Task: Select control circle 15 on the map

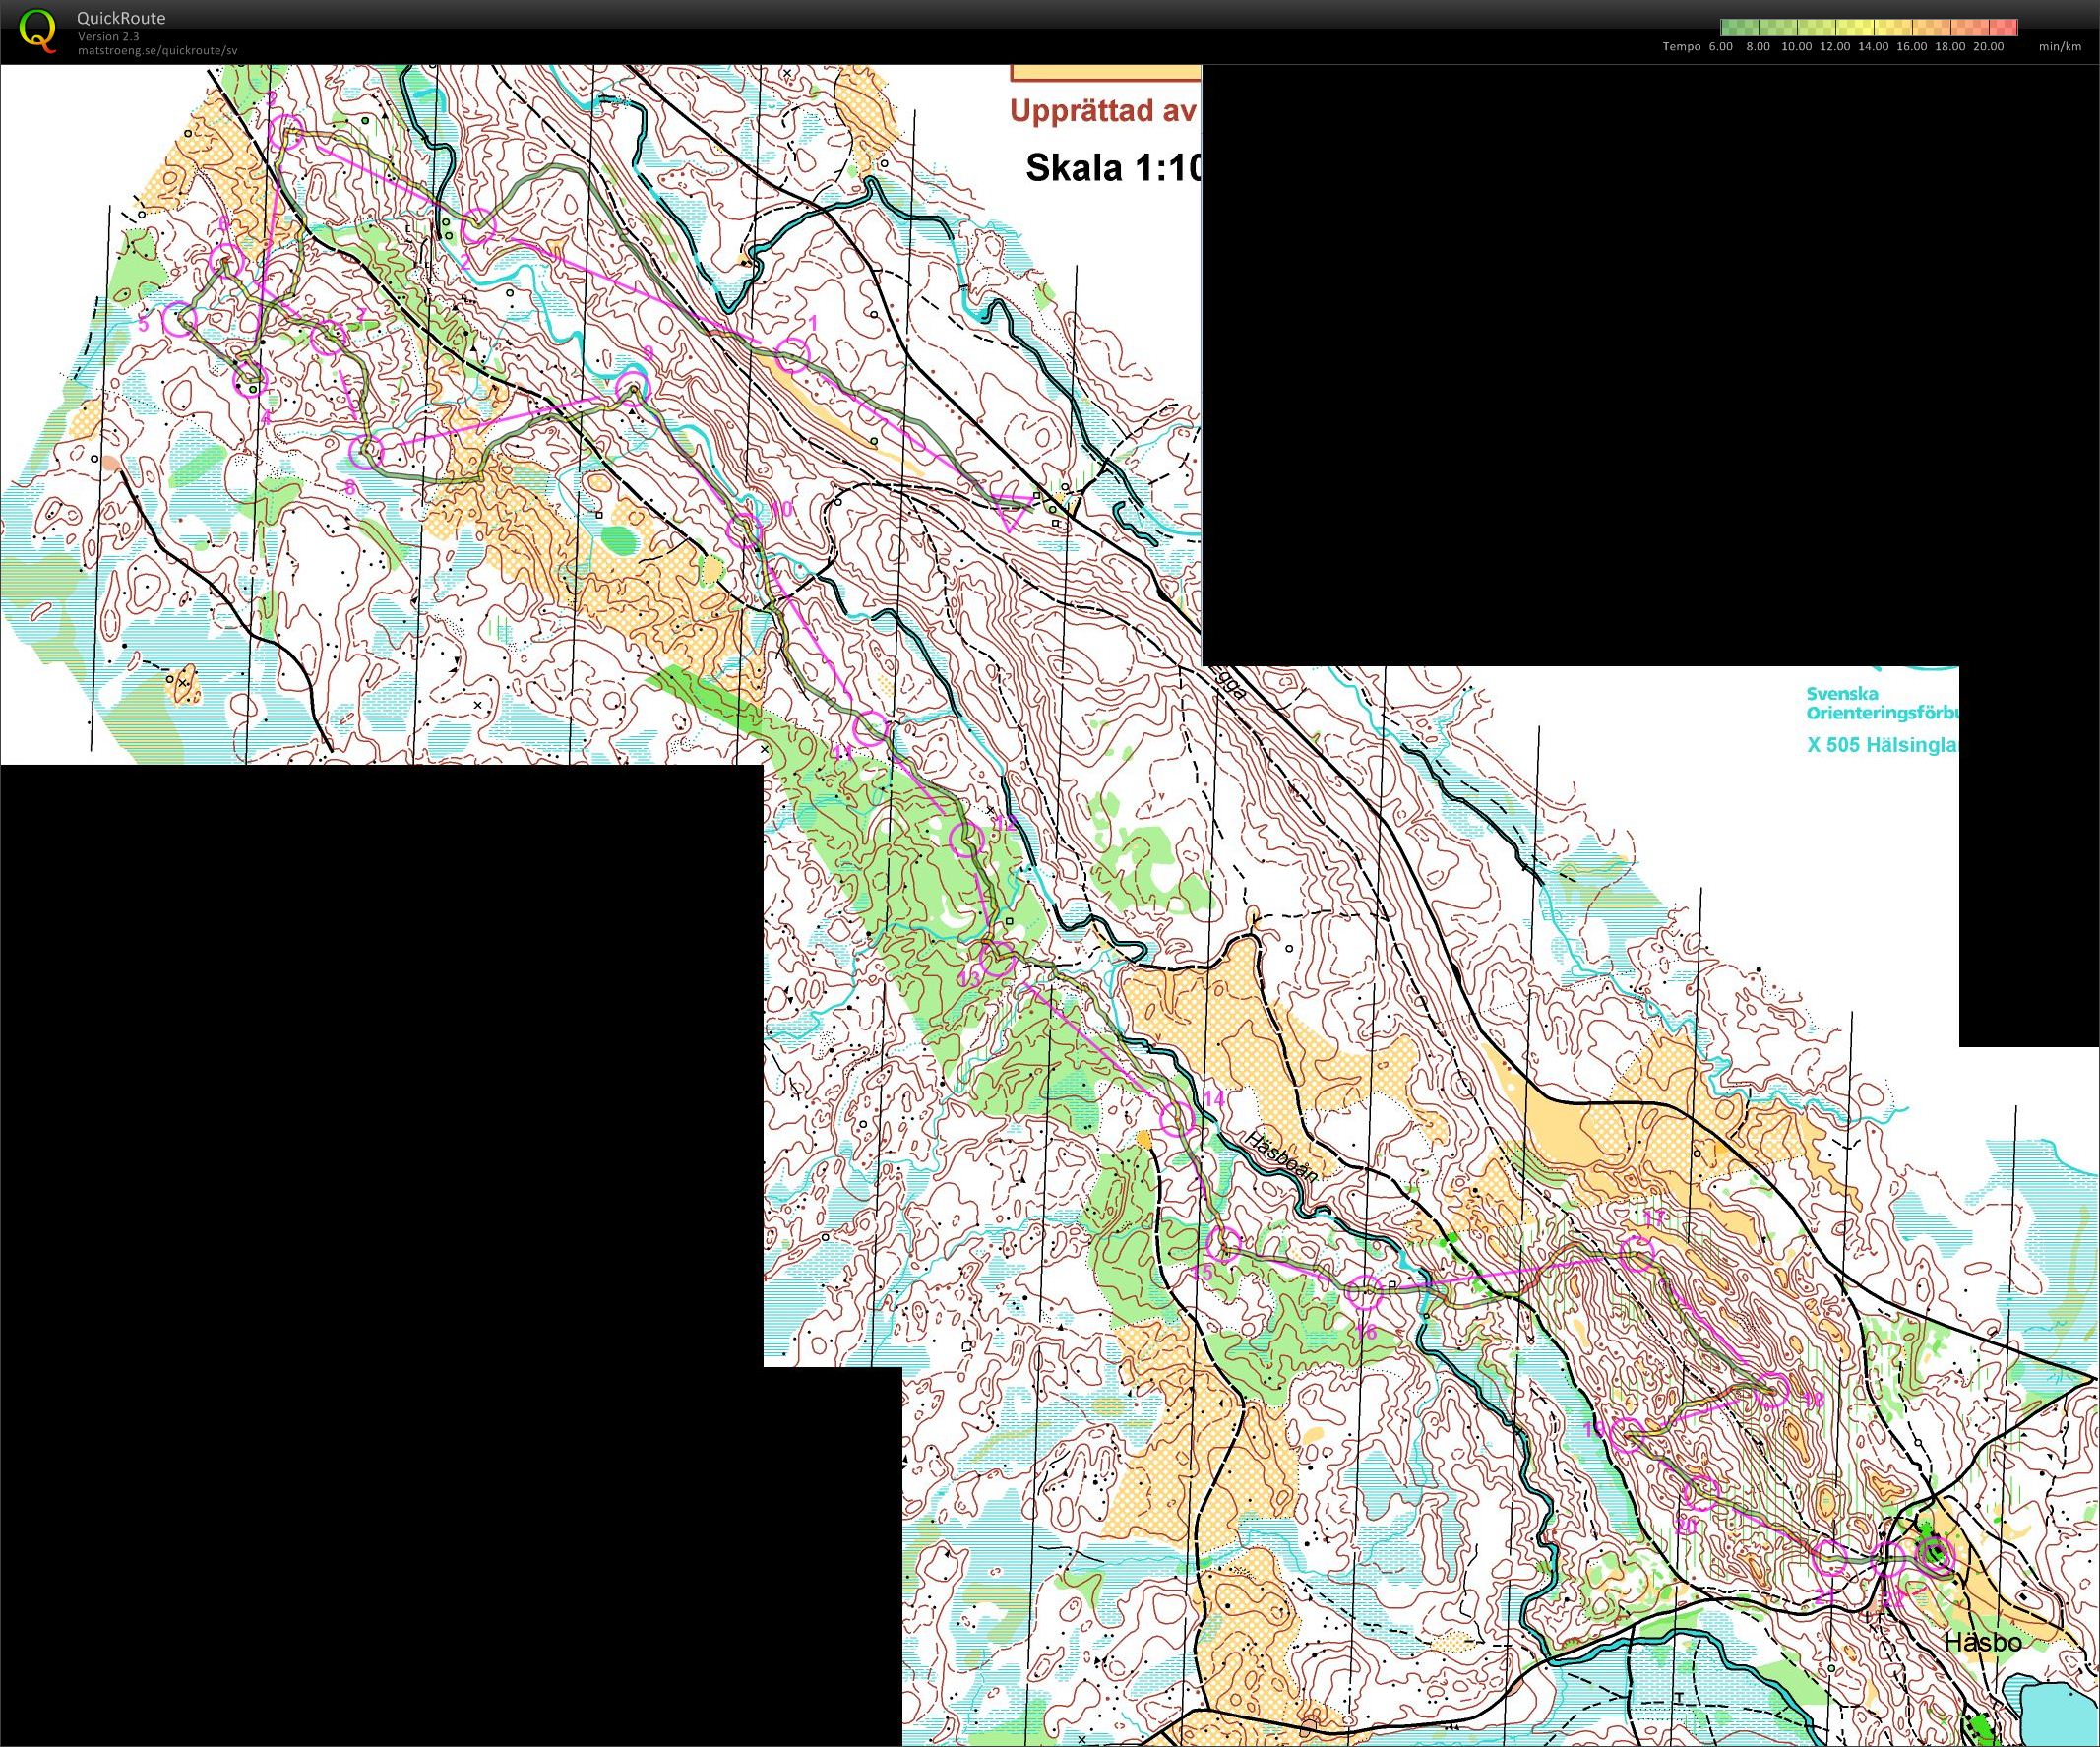Action: pyautogui.click(x=1224, y=1244)
